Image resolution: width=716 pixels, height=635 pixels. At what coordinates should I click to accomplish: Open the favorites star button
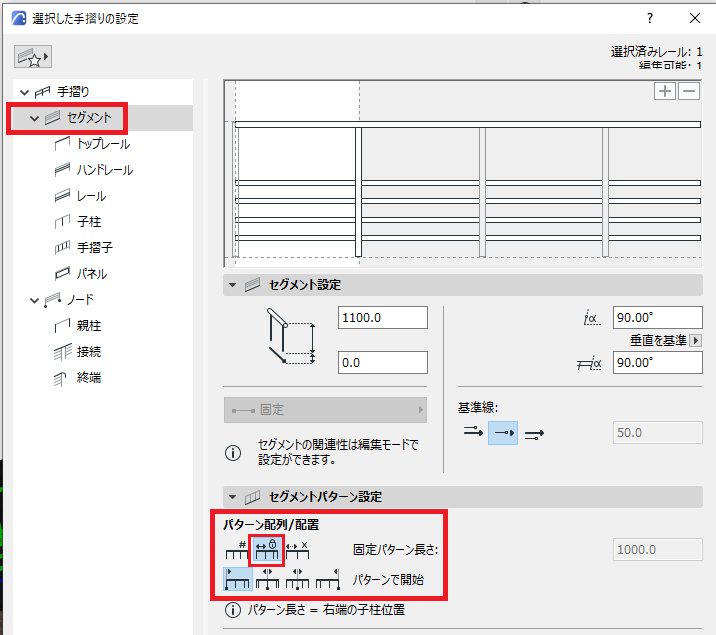(x=32, y=57)
